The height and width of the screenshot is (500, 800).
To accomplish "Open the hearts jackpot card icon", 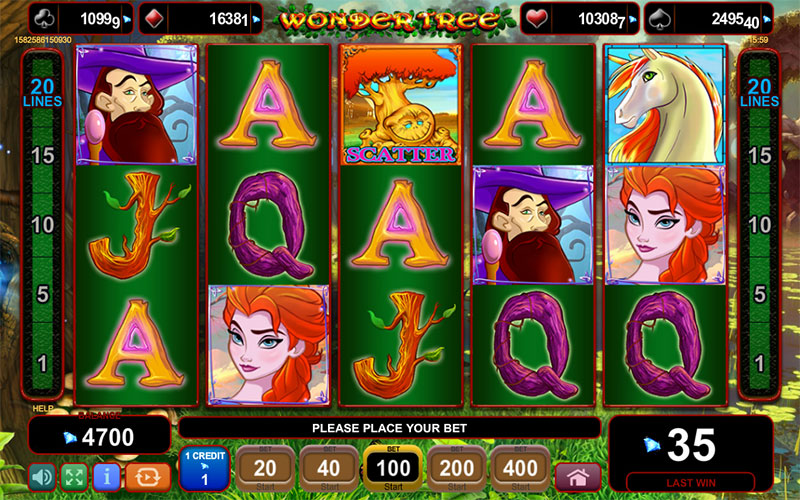I will click(536, 19).
